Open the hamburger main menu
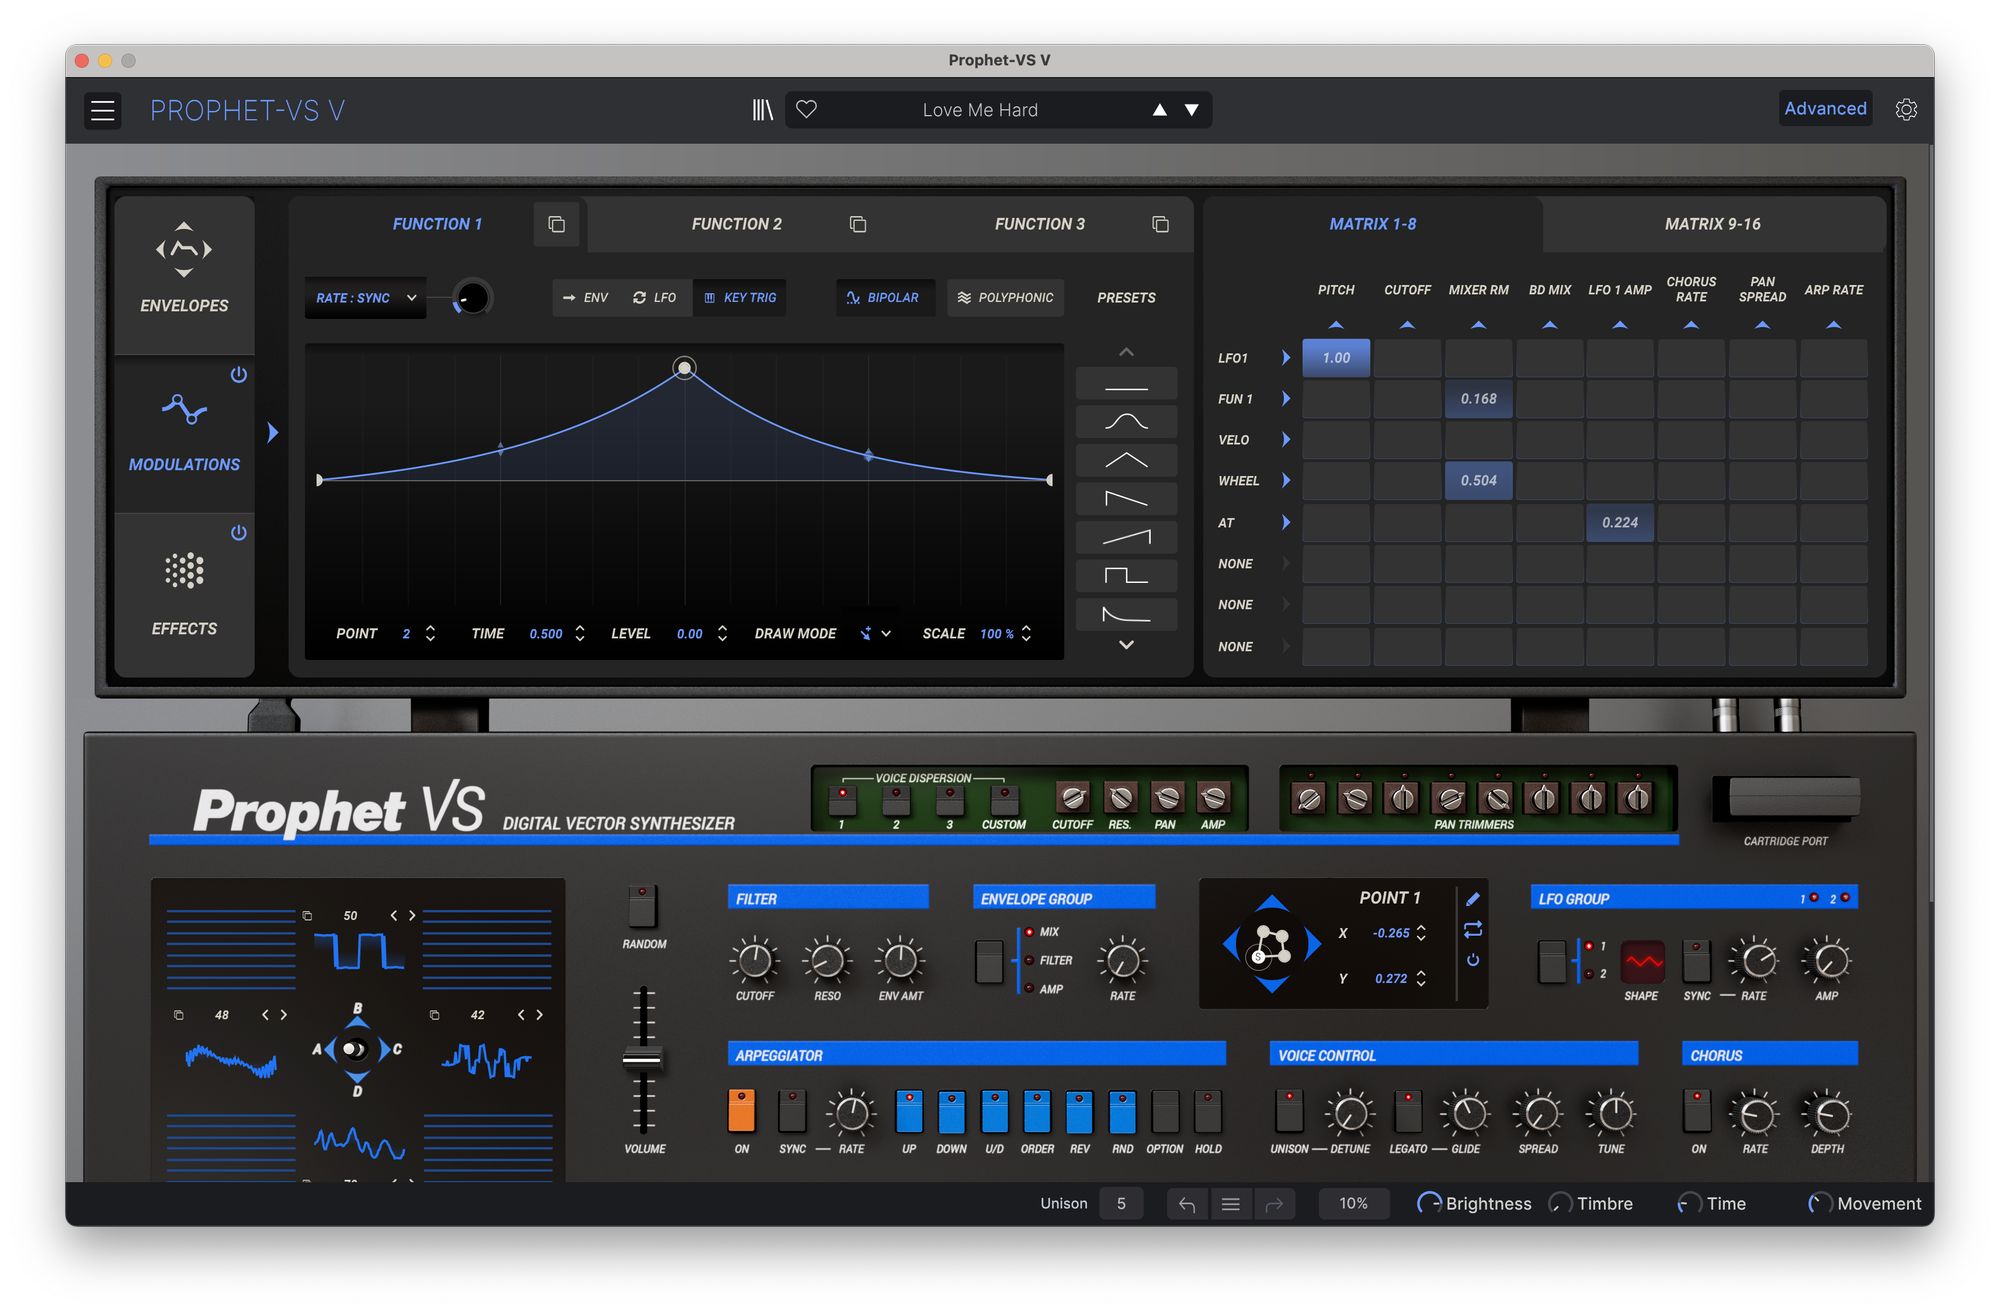Viewport: 2000px width, 1313px height. 103,110
